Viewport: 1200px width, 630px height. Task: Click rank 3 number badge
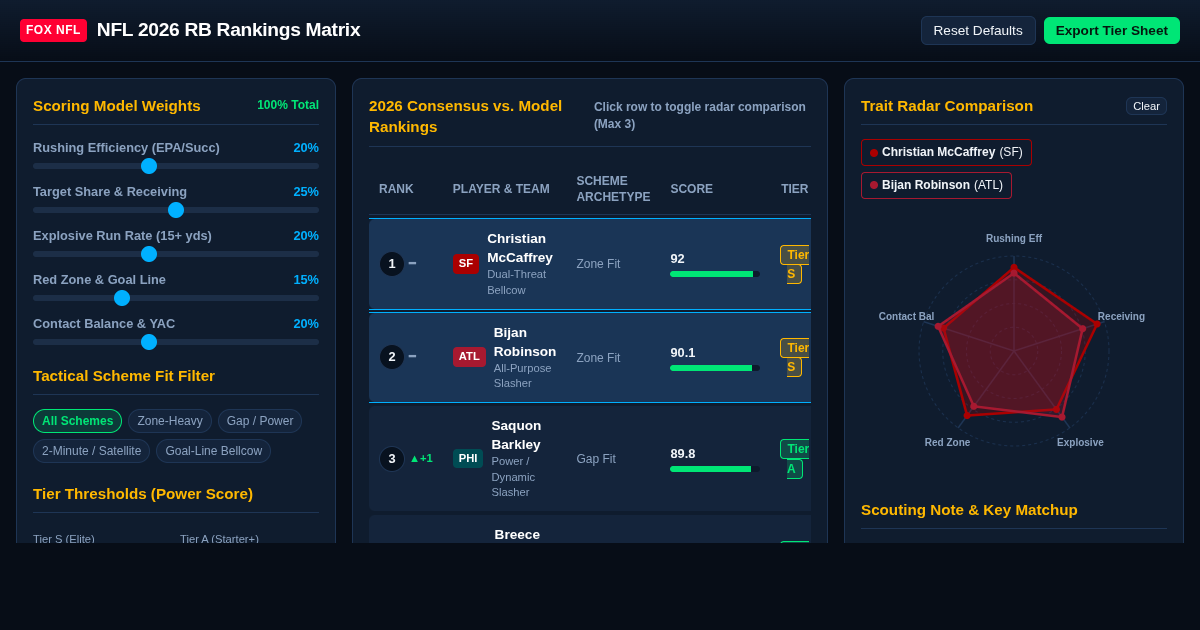click(x=392, y=459)
